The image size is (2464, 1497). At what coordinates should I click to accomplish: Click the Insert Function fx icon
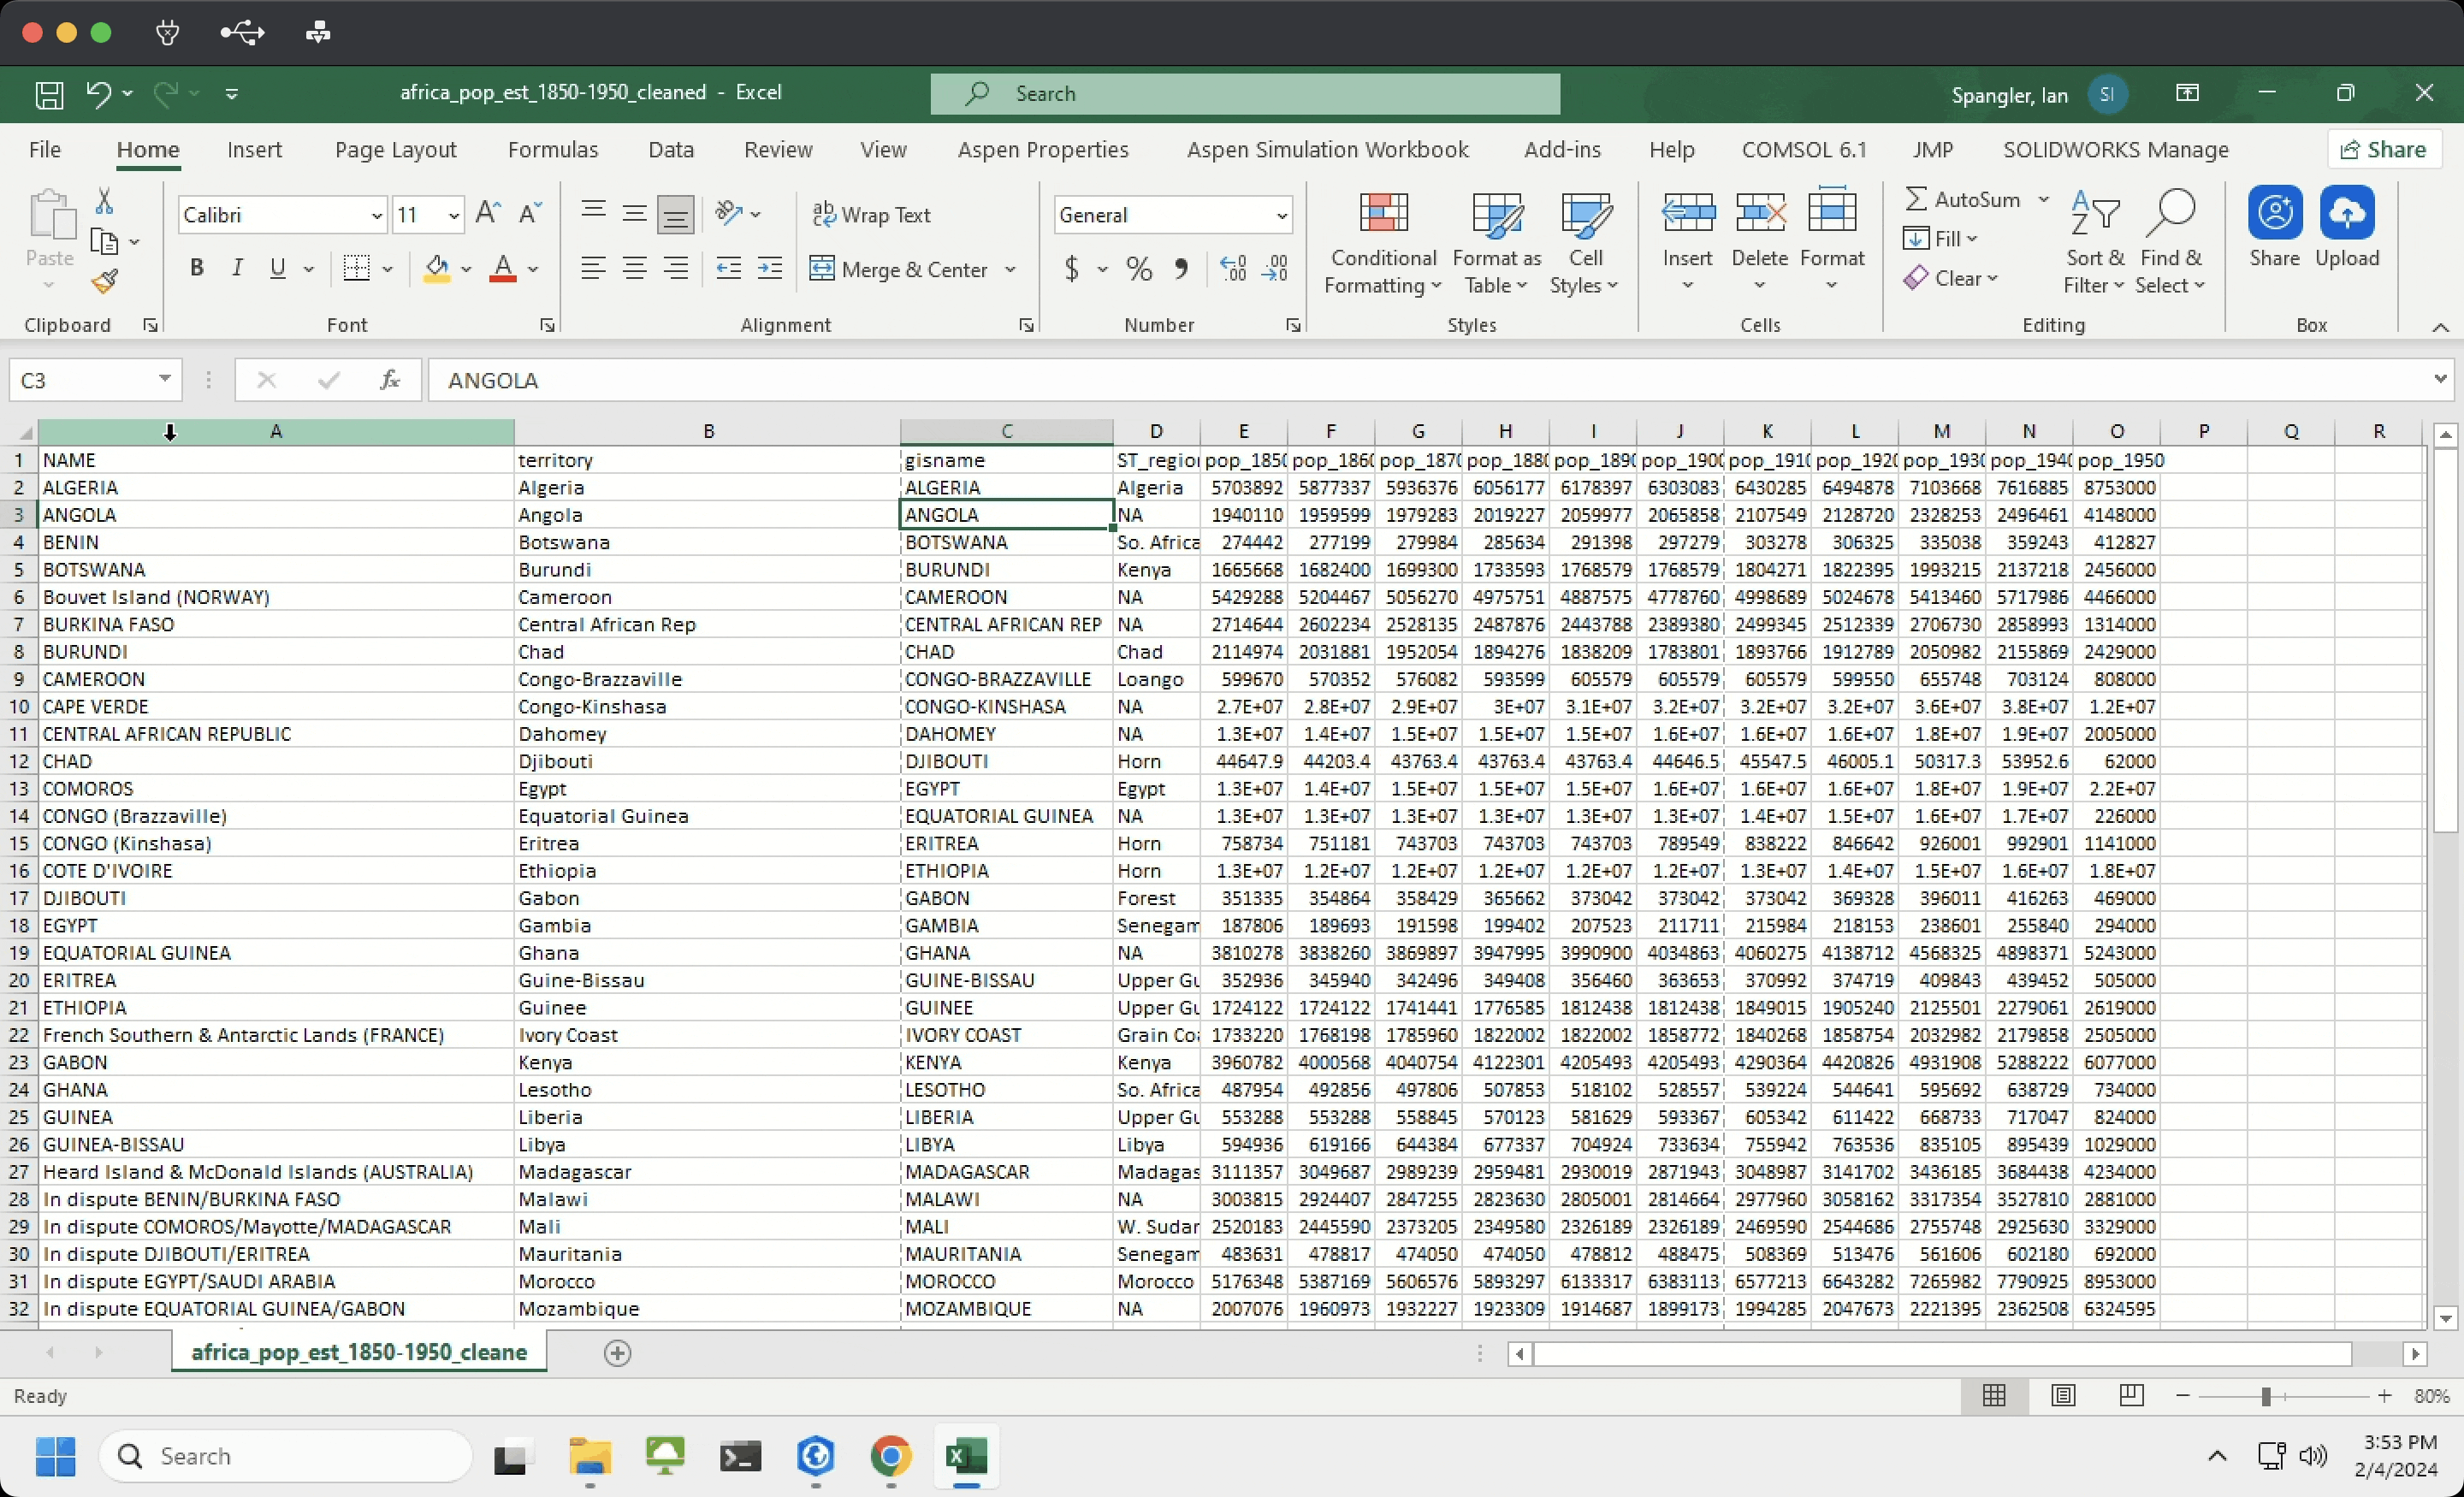pos(390,380)
